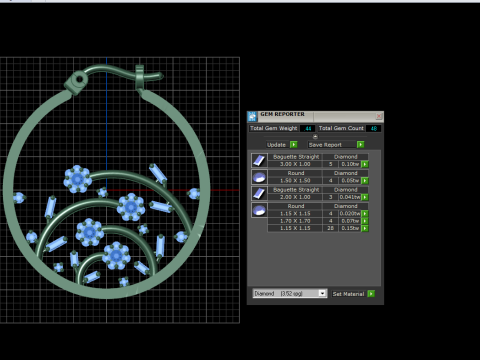The height and width of the screenshot is (360, 480).
Task: Close the Gem Reporter panel
Action: coord(379,116)
